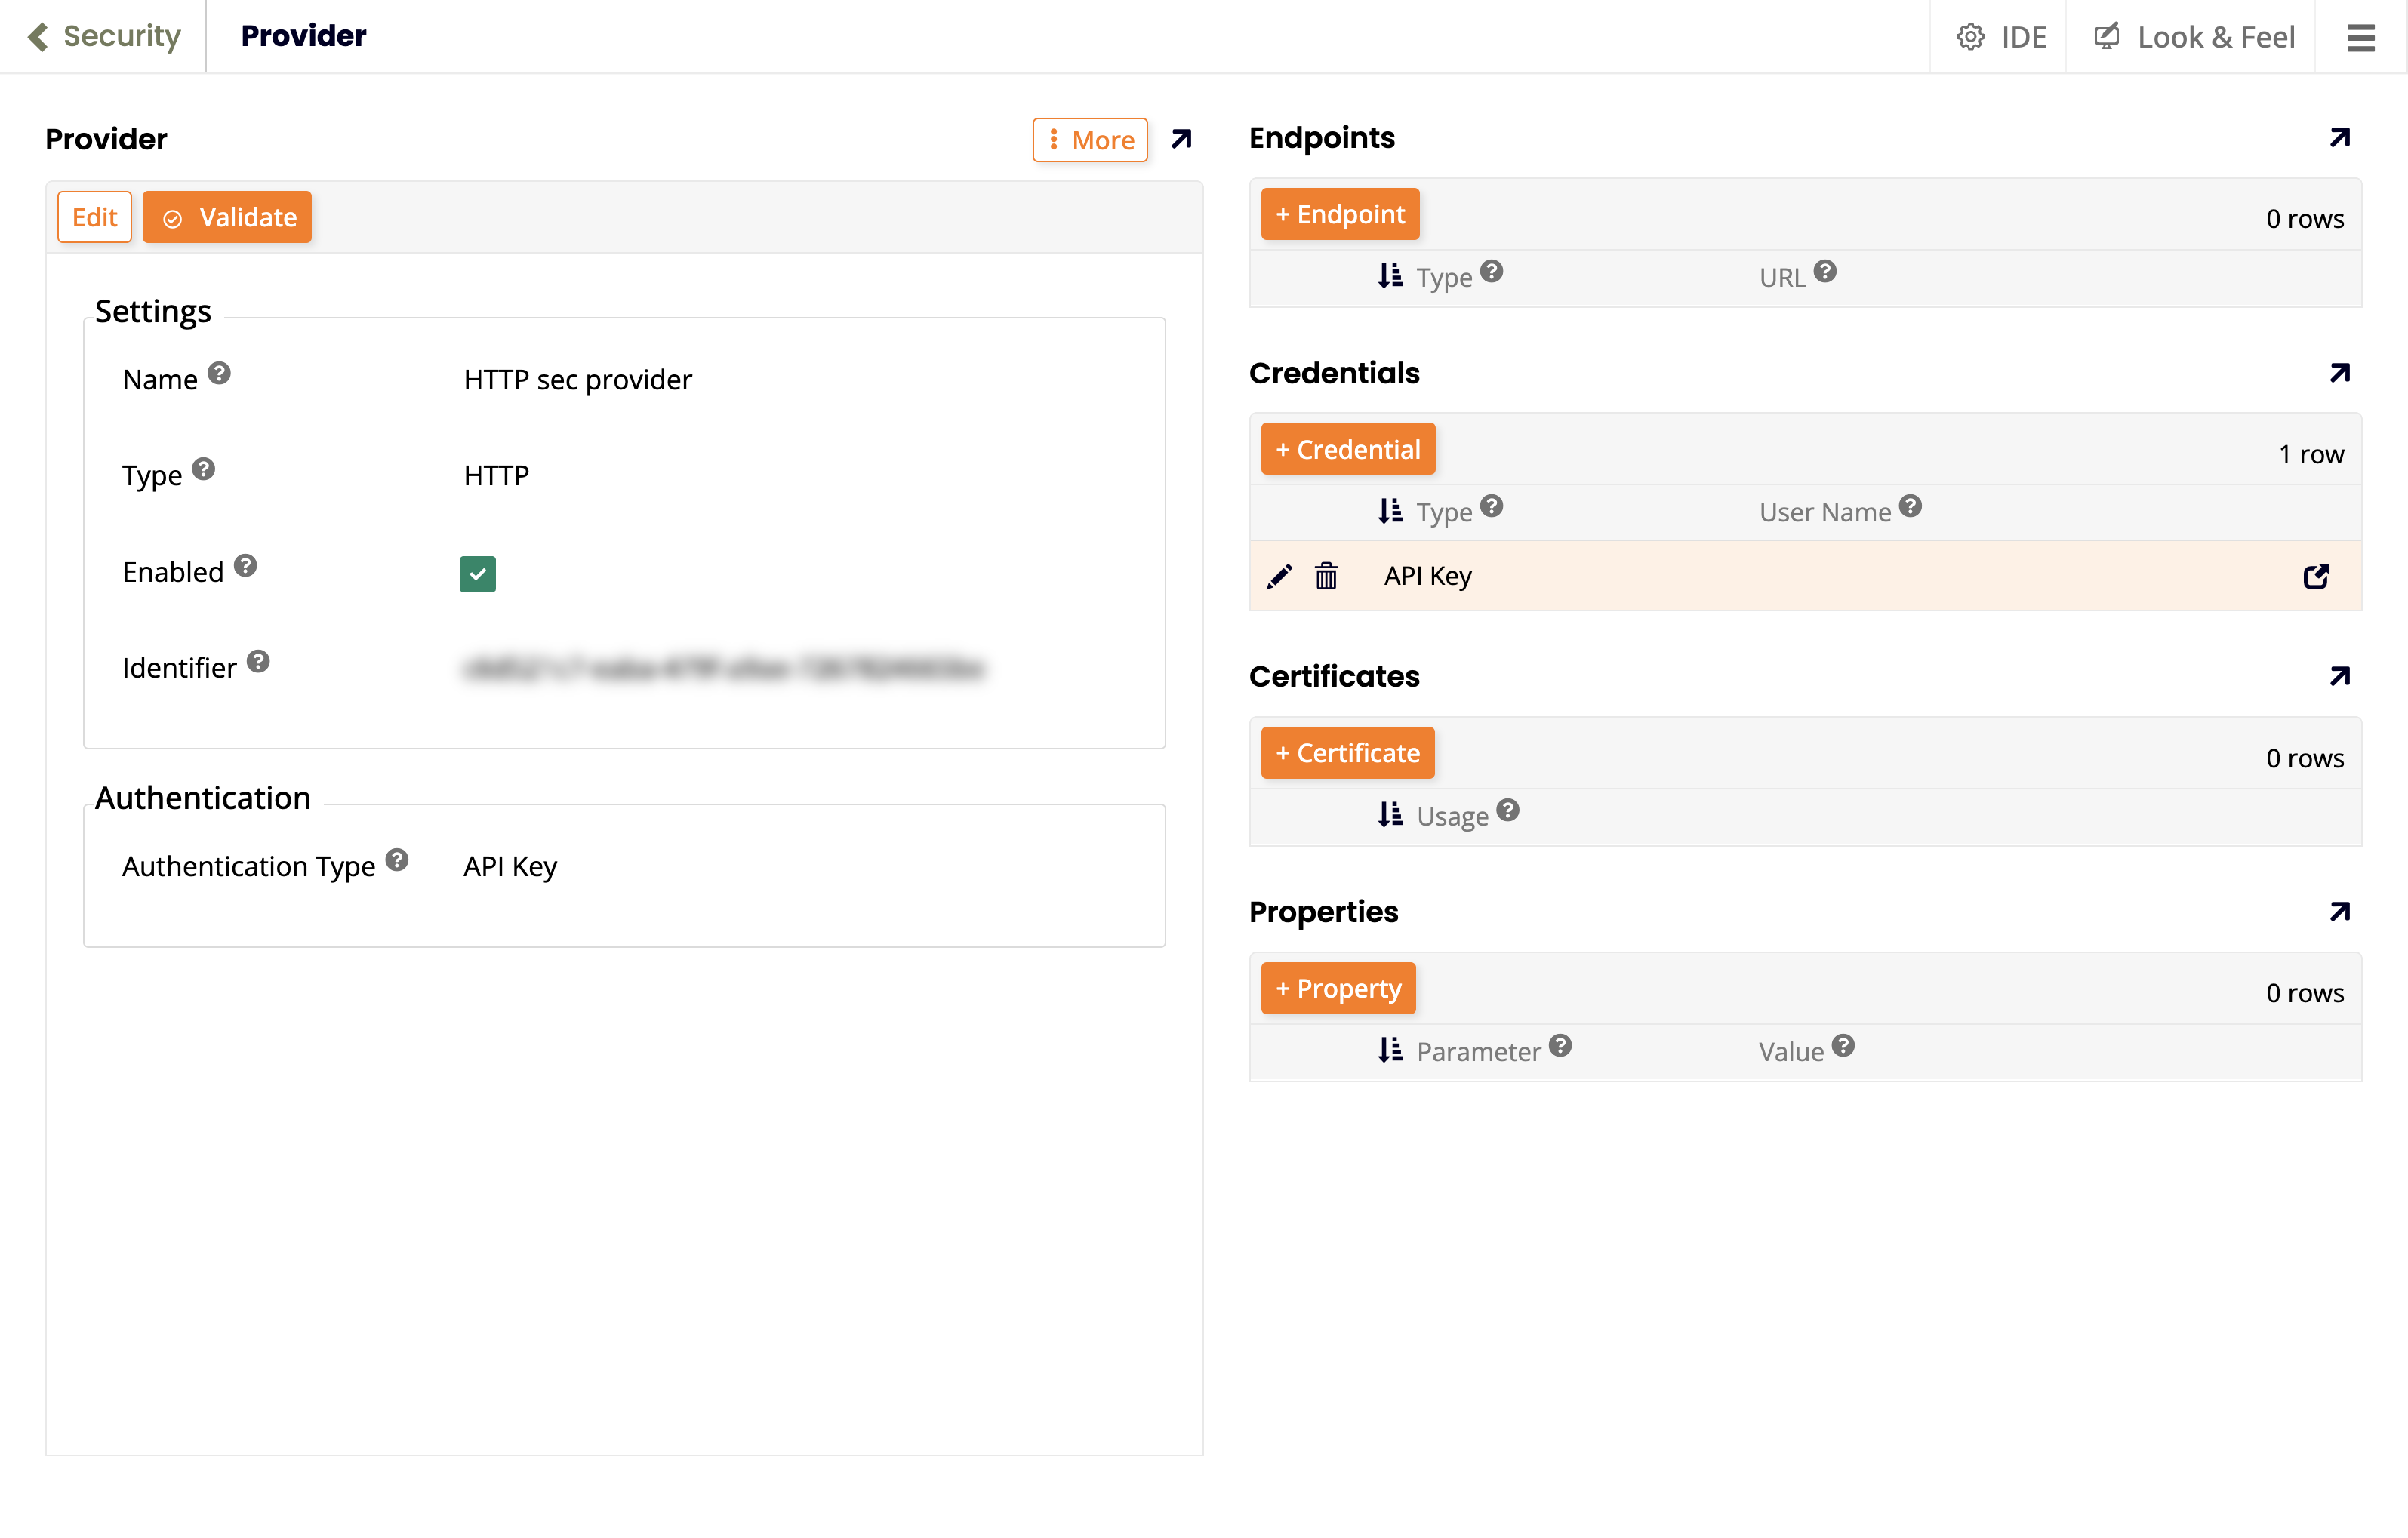
Task: Expand the Endpoints panel with arrow
Action: [2339, 137]
